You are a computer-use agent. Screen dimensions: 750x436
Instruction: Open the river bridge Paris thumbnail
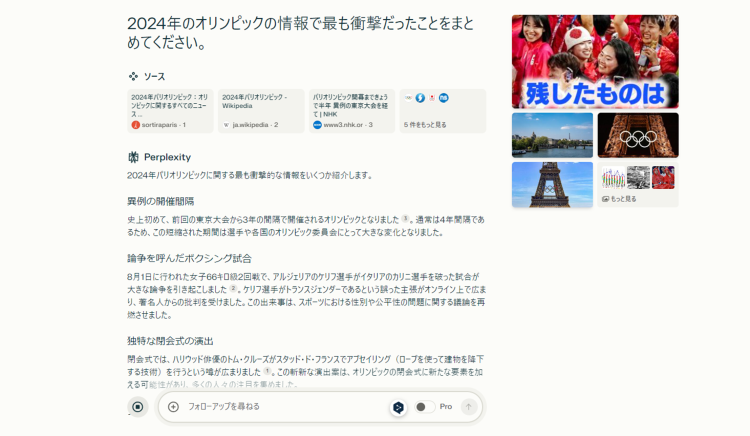(x=552, y=135)
